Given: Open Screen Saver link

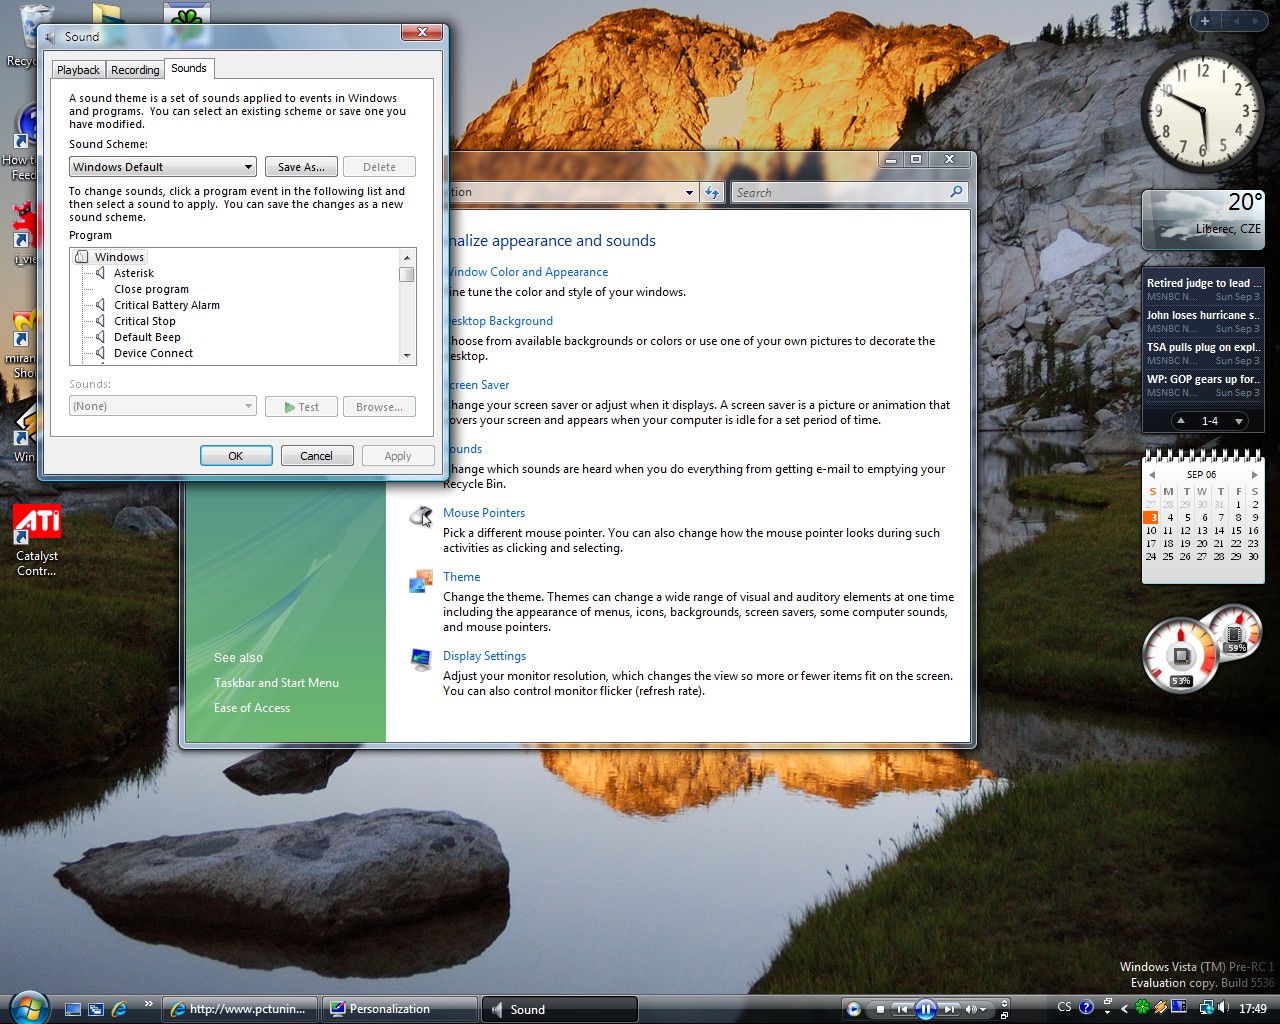Looking at the screenshot, I should pos(479,385).
